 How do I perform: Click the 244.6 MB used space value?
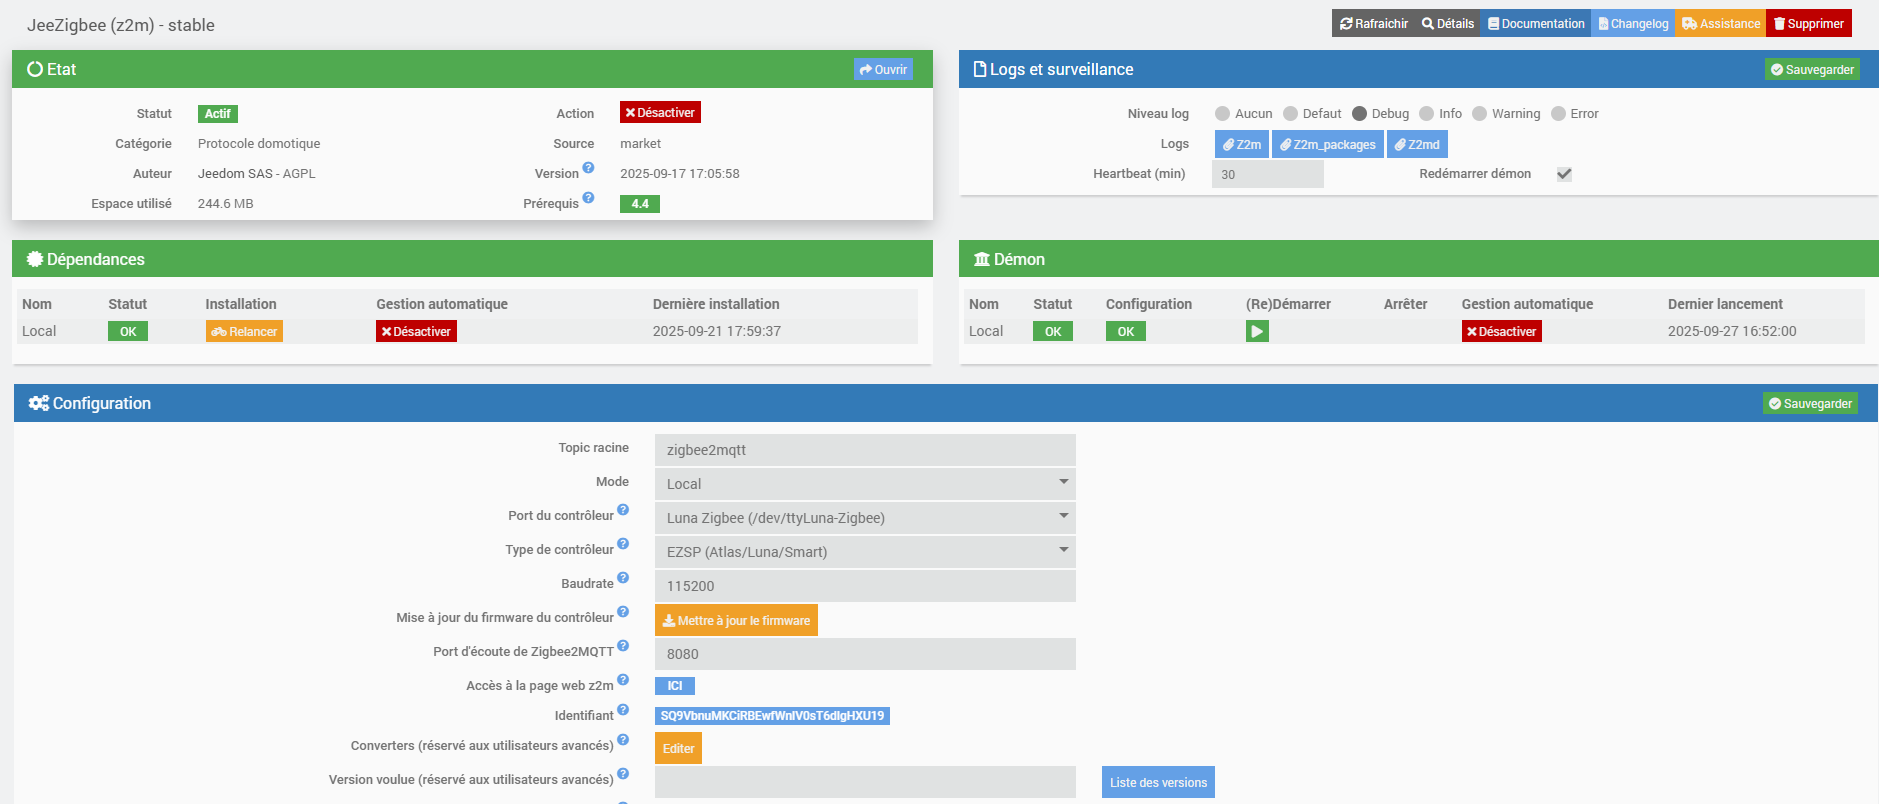click(226, 204)
